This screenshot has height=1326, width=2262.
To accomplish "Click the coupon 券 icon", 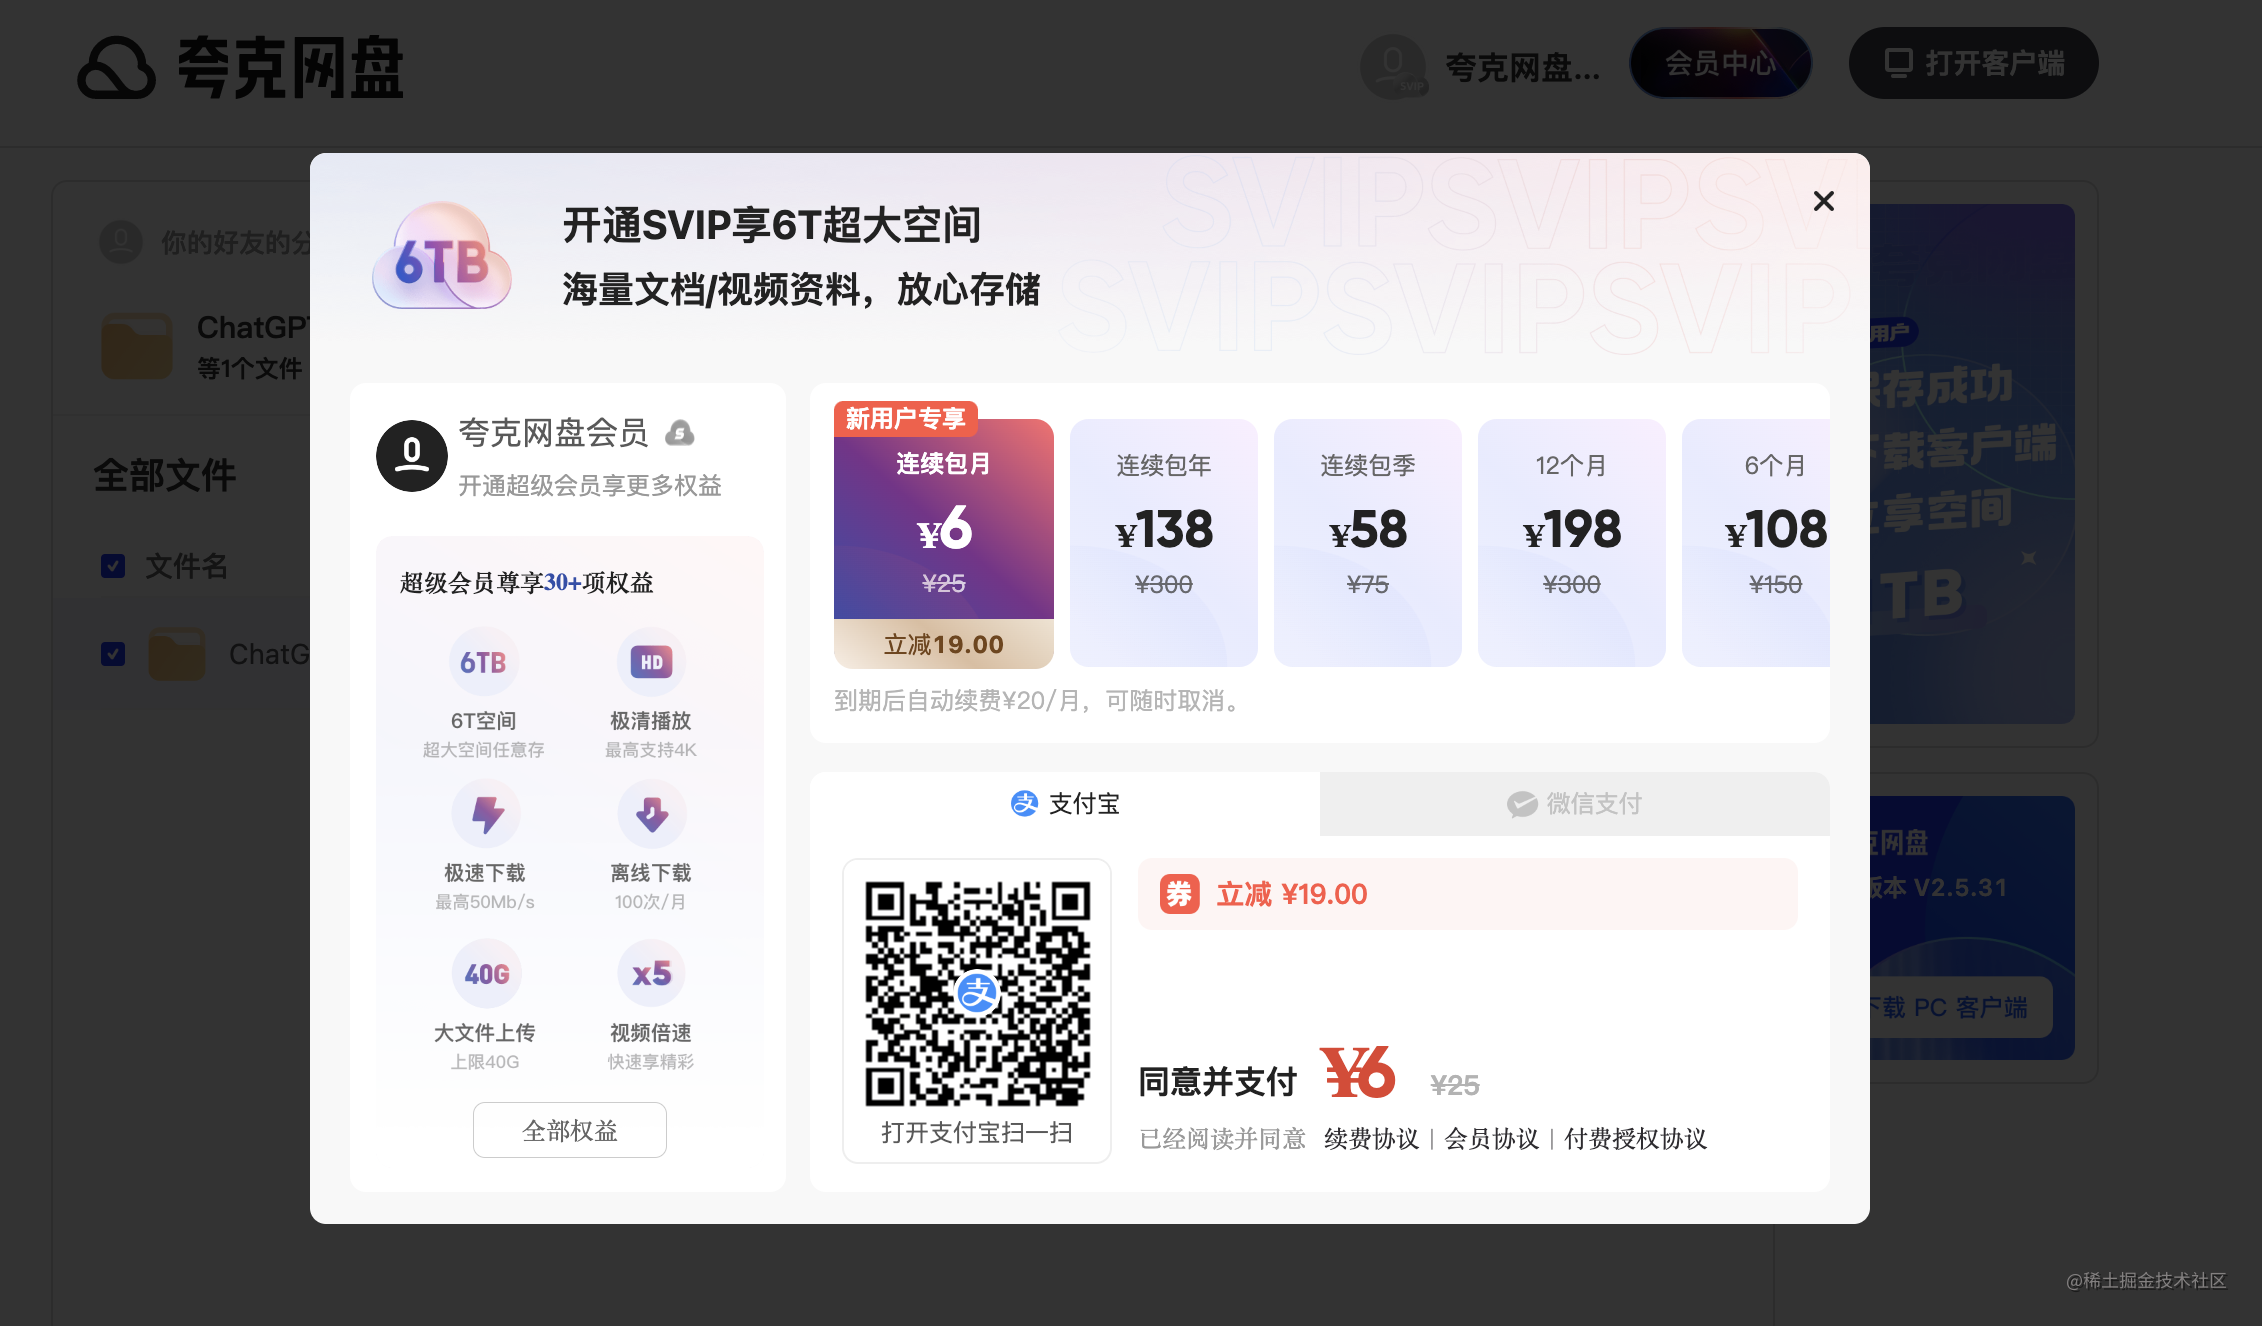I will [x=1179, y=894].
